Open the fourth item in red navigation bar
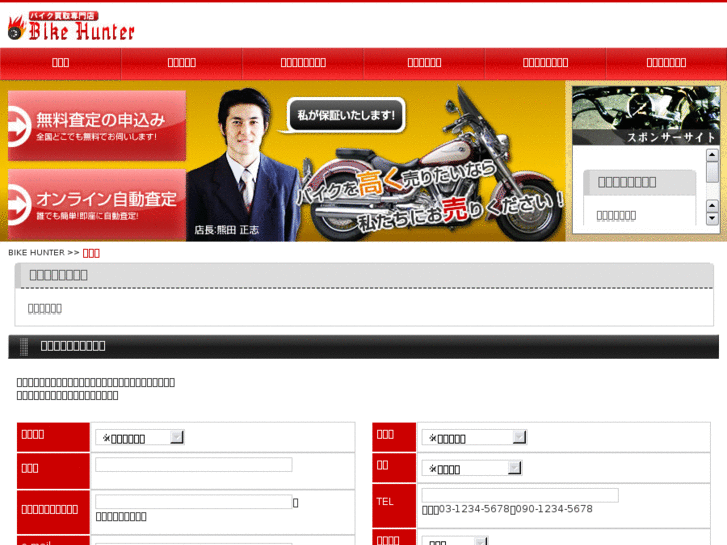Viewport: 727px width, 545px height. coord(424,63)
